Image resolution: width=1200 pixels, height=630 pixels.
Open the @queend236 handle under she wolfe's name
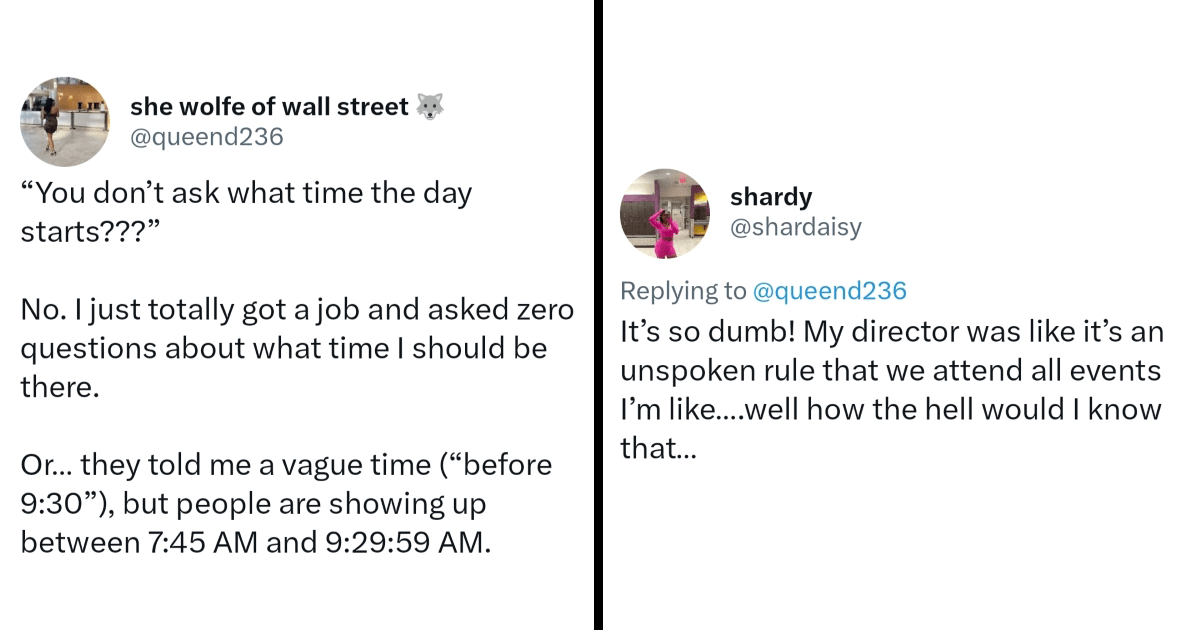point(207,136)
